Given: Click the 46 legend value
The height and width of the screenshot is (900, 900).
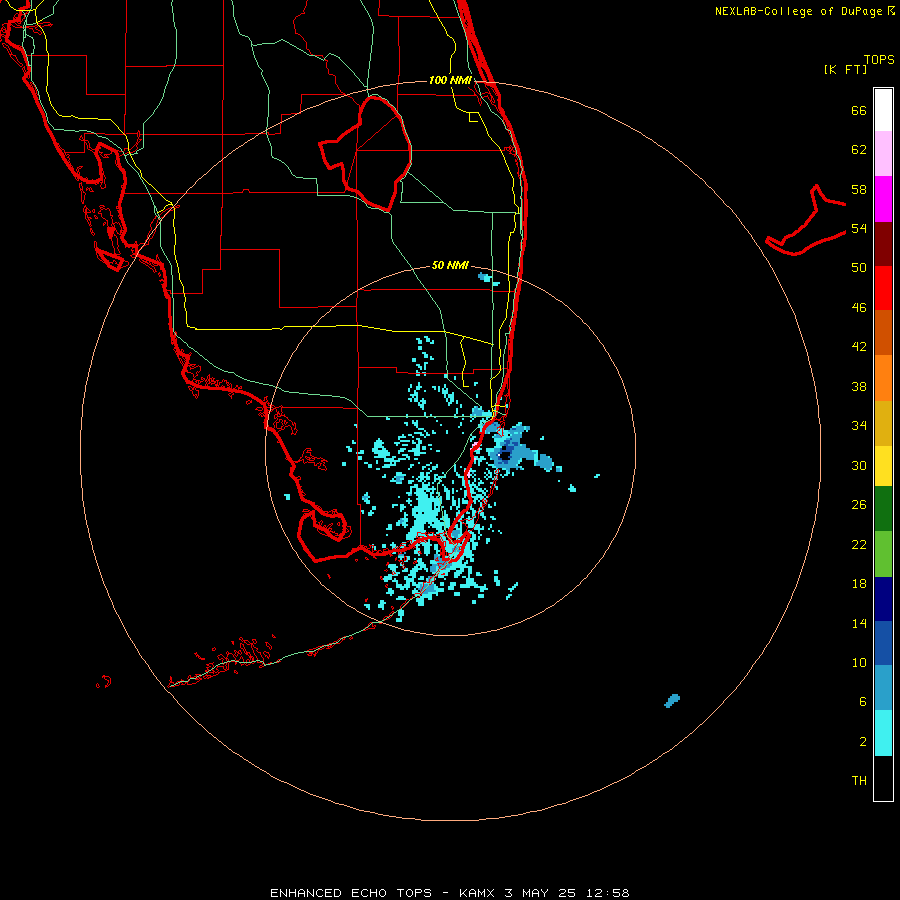Looking at the screenshot, I should [859, 308].
